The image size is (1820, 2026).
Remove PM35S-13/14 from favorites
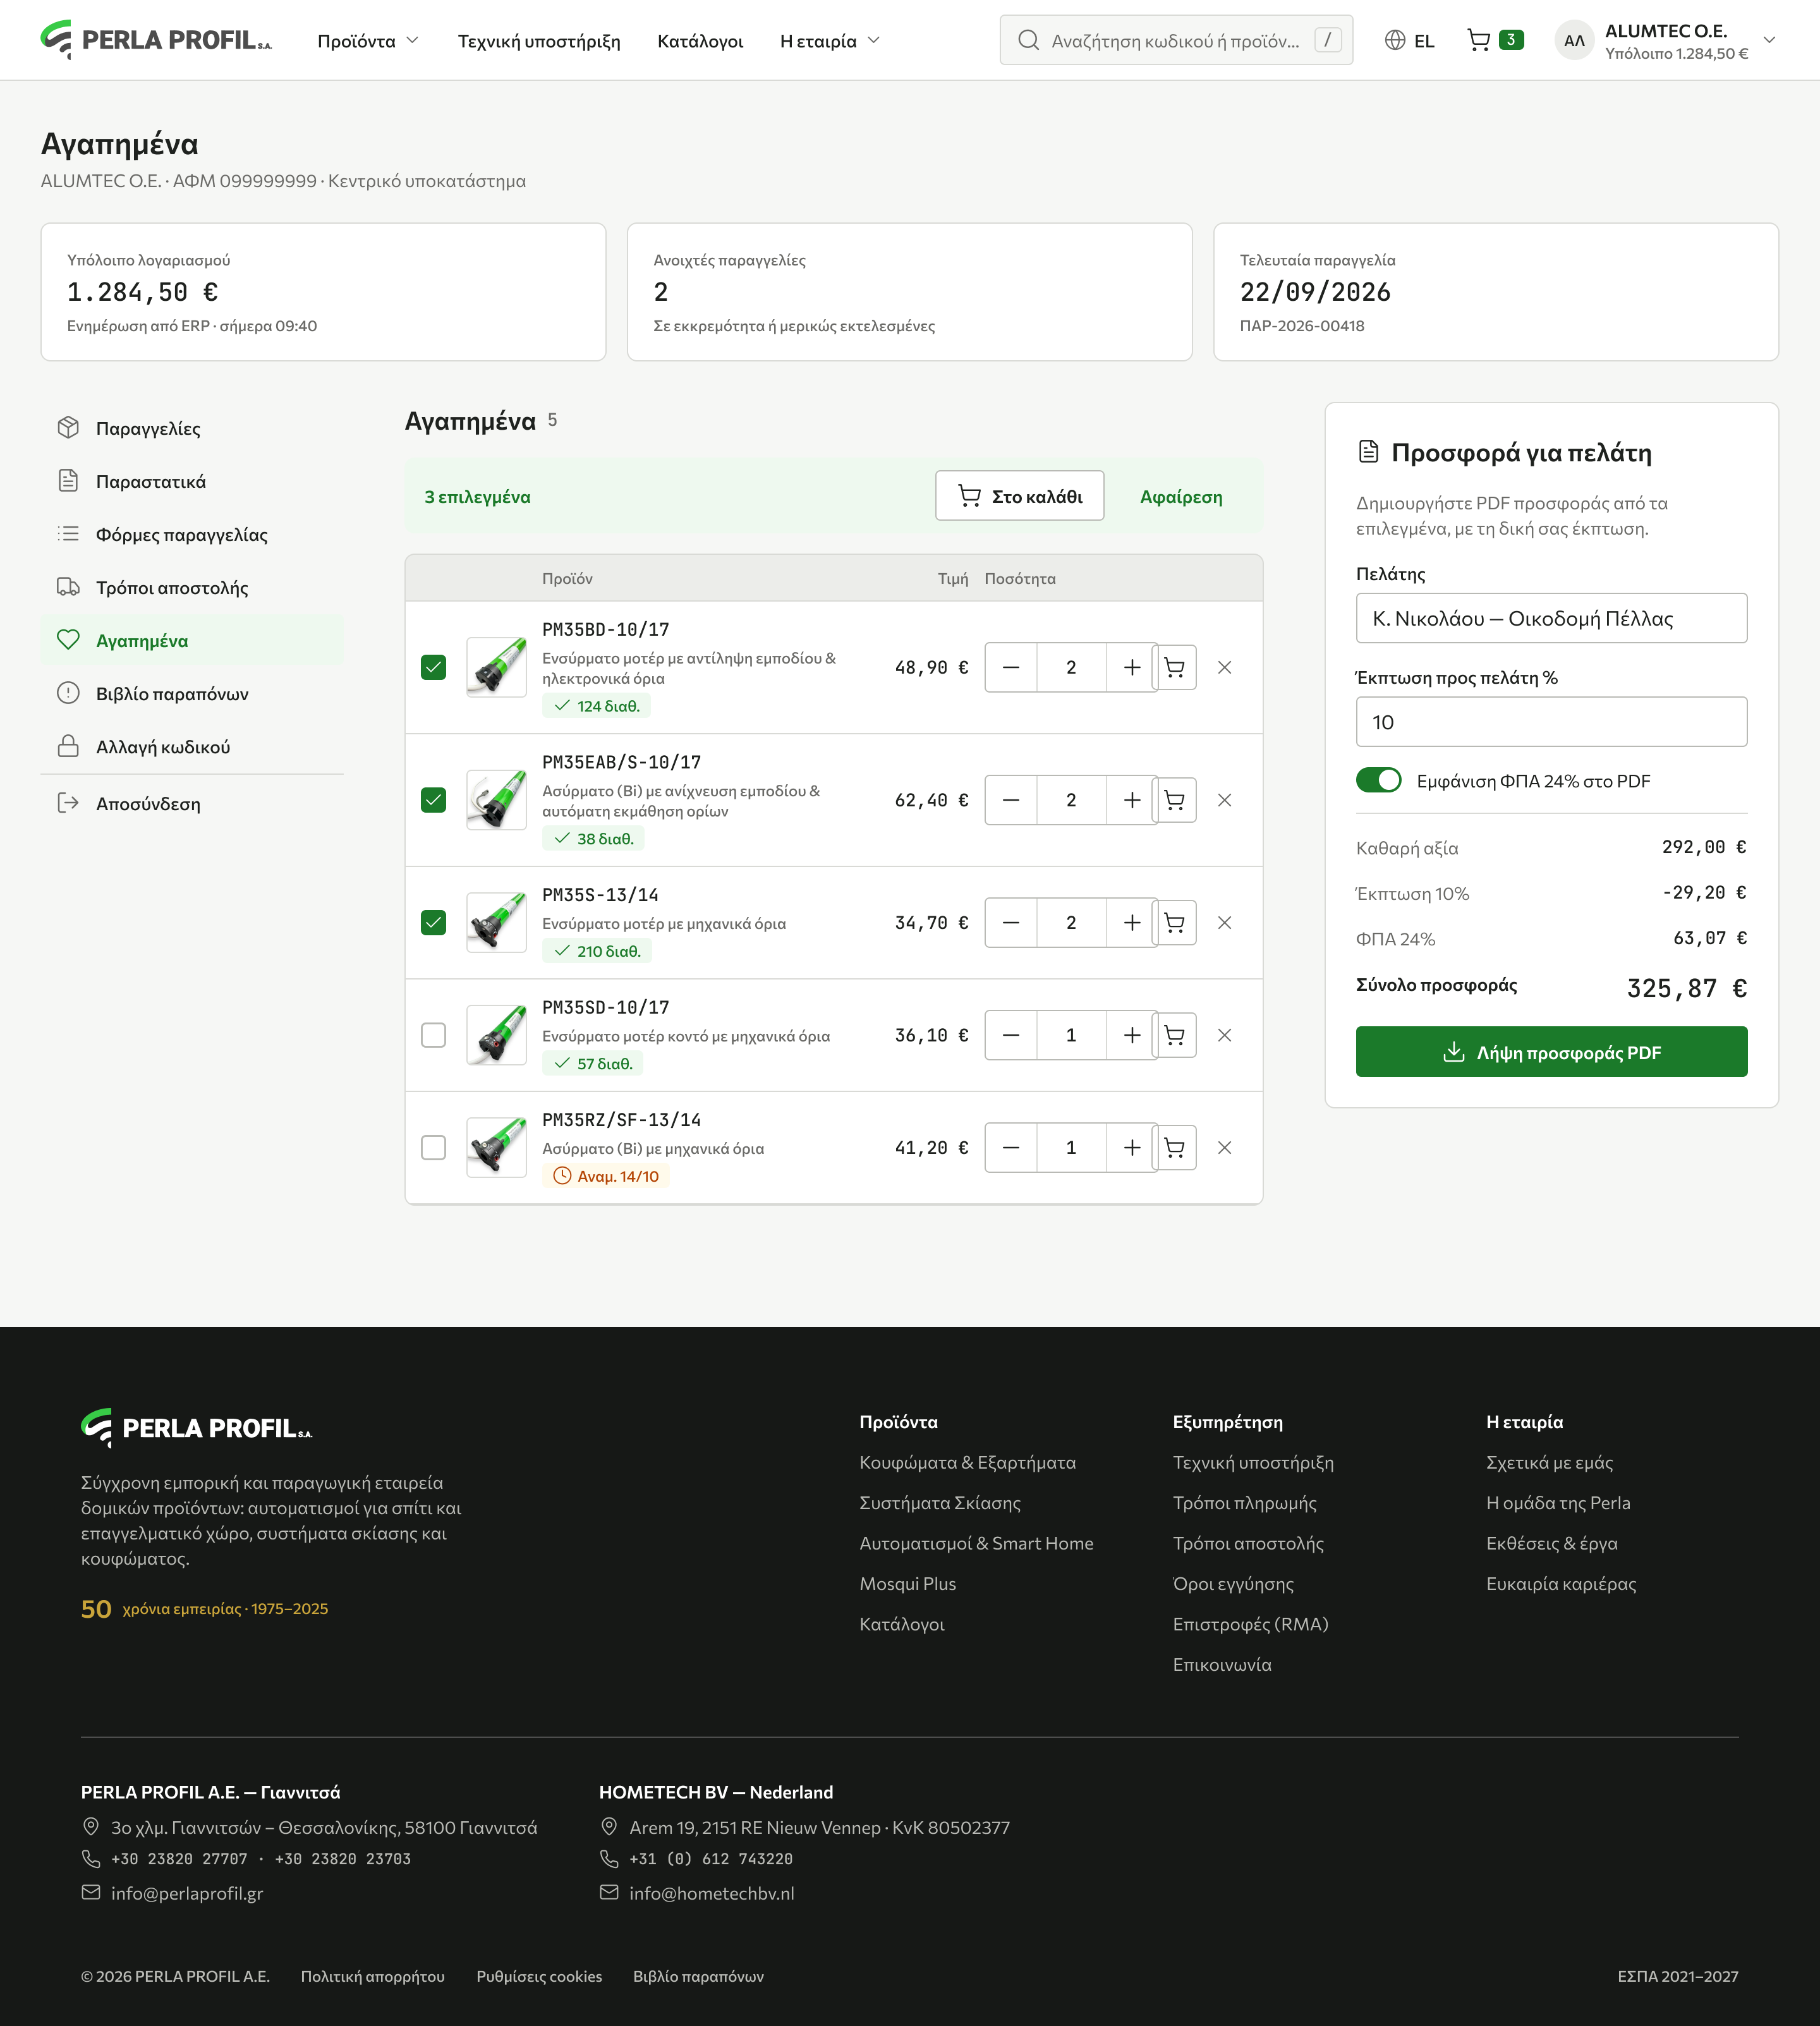(x=1224, y=922)
